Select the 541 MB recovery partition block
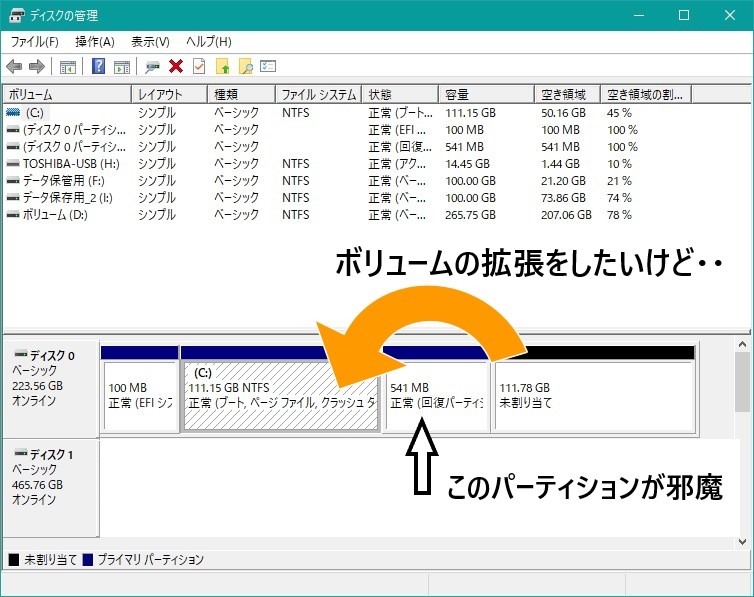The height and width of the screenshot is (597, 754). (437, 389)
